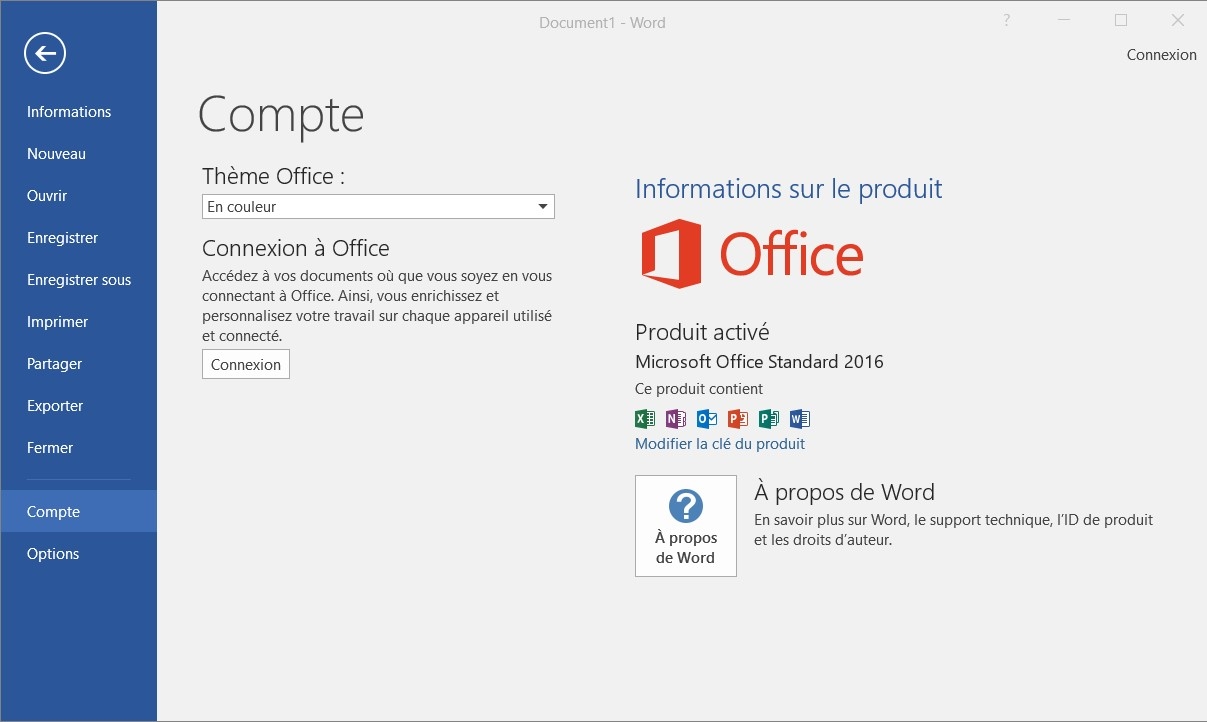
Task: Click the Word icon under Ce produit contient
Action: 799,419
